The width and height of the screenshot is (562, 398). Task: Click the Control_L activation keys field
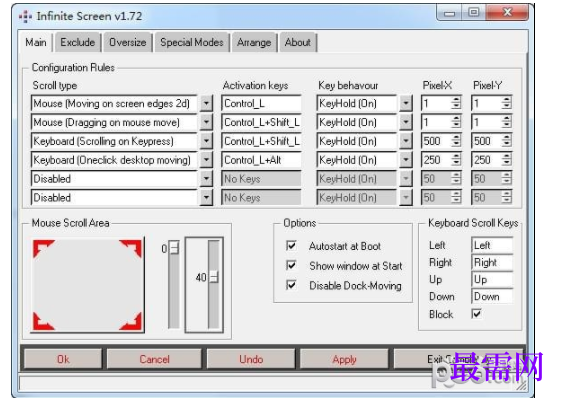(261, 104)
